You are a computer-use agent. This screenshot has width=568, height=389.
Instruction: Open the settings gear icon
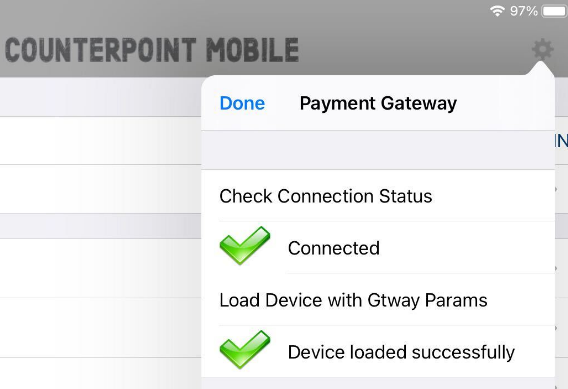tap(542, 50)
